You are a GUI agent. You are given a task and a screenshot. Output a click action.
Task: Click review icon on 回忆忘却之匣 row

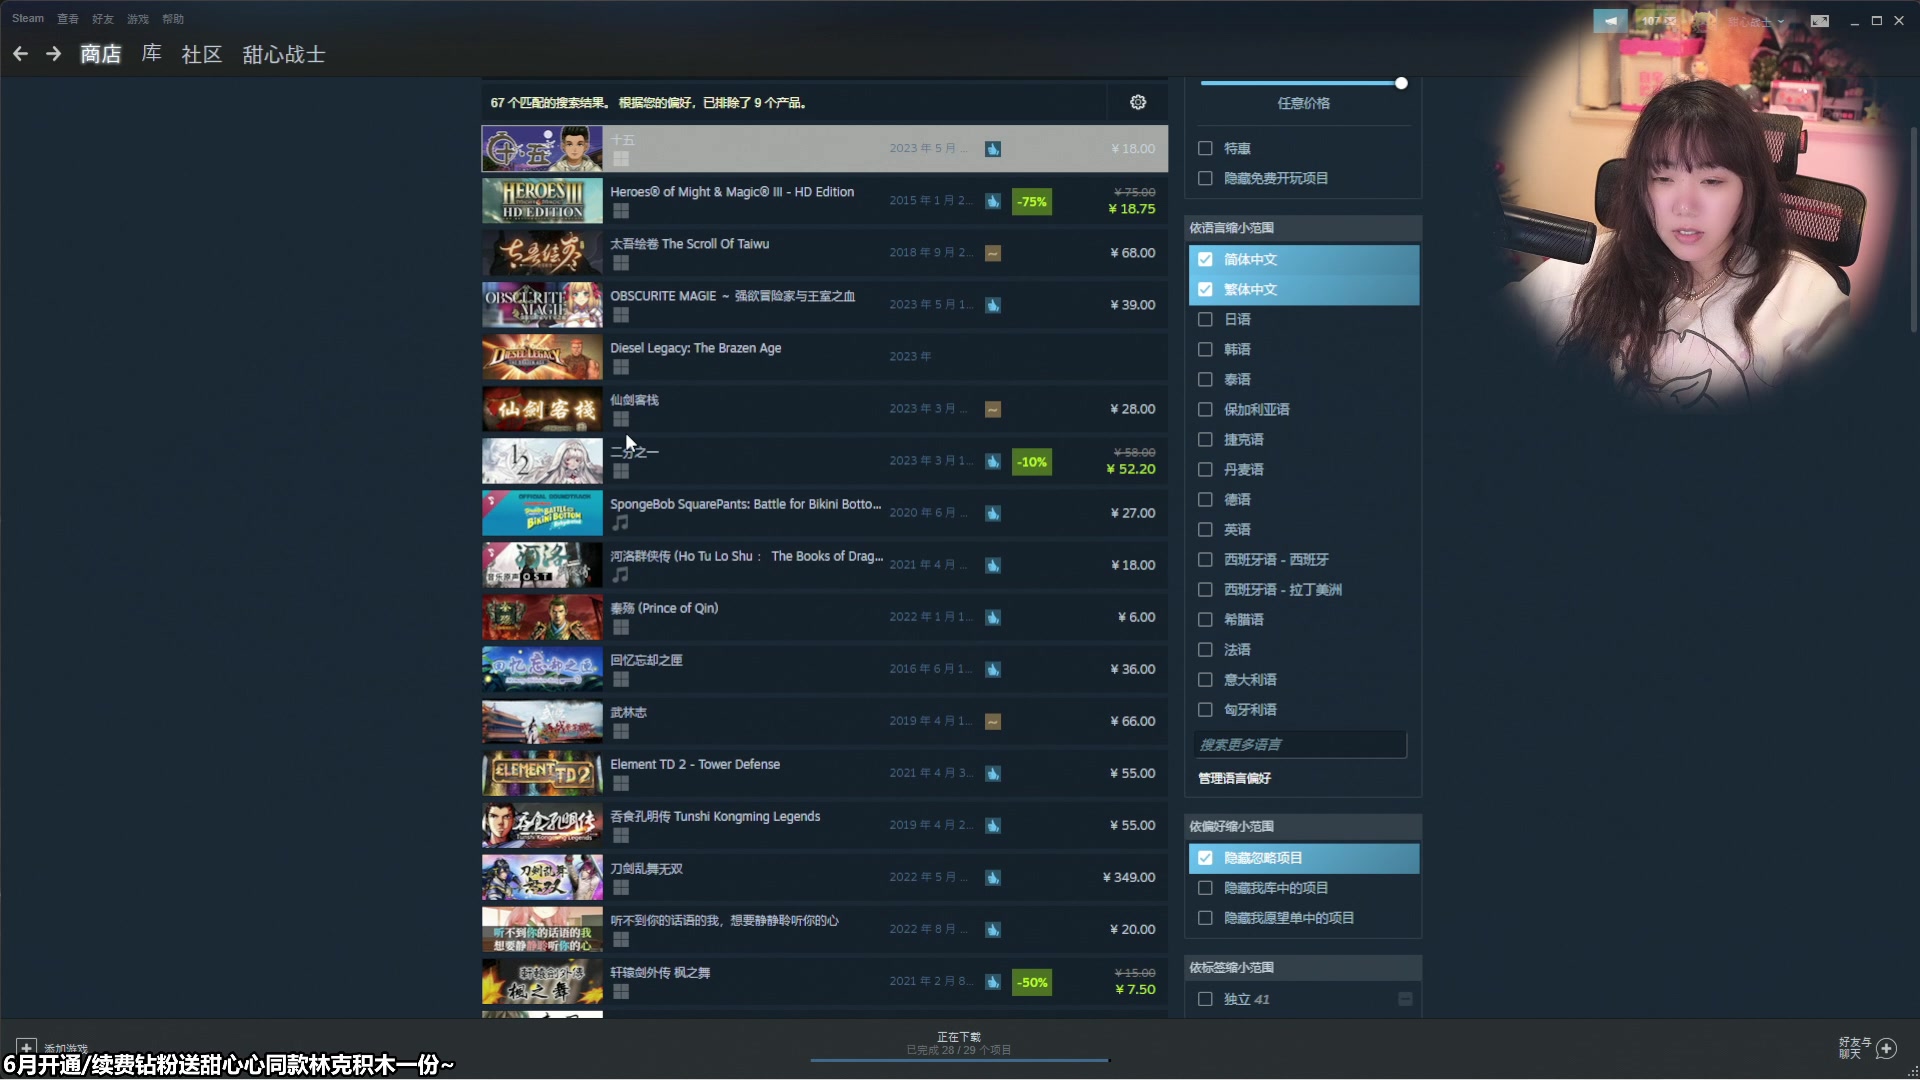pyautogui.click(x=993, y=669)
